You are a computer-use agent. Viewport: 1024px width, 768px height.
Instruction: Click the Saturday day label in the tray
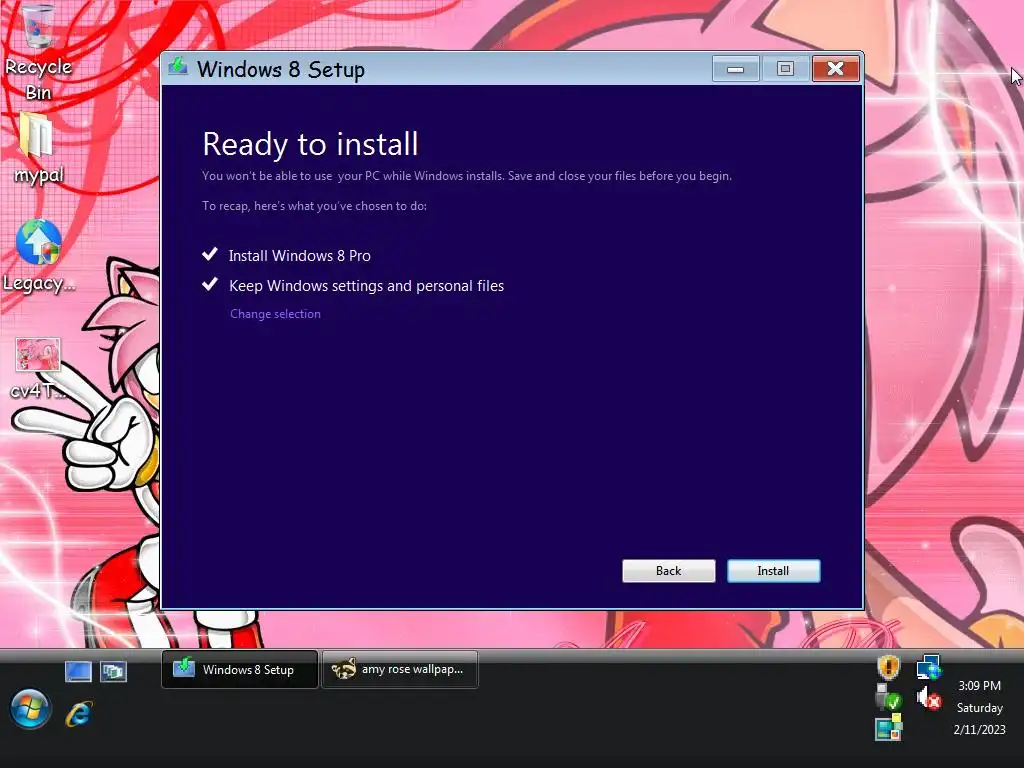979,708
